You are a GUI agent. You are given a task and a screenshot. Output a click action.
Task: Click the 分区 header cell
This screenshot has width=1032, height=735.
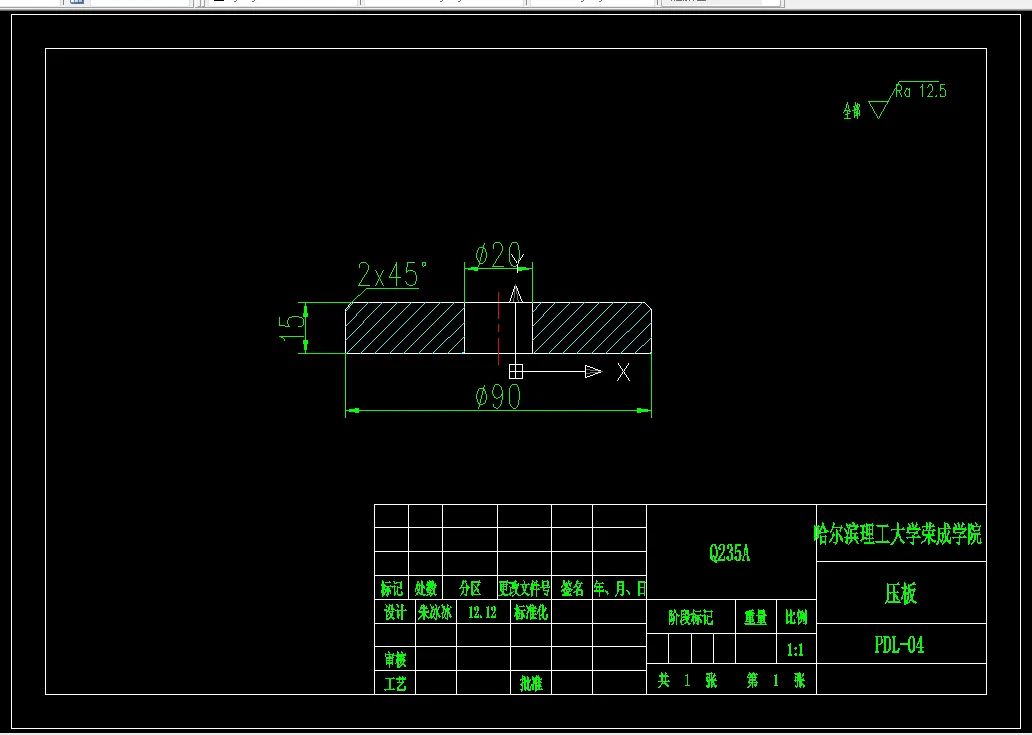(x=470, y=588)
